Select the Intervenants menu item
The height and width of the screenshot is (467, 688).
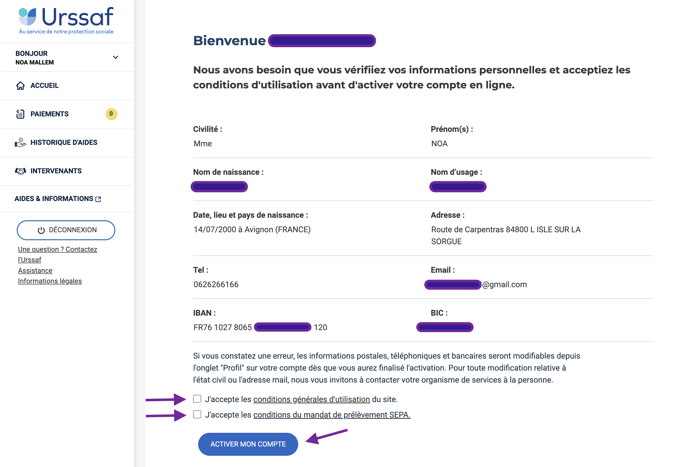tap(67, 171)
